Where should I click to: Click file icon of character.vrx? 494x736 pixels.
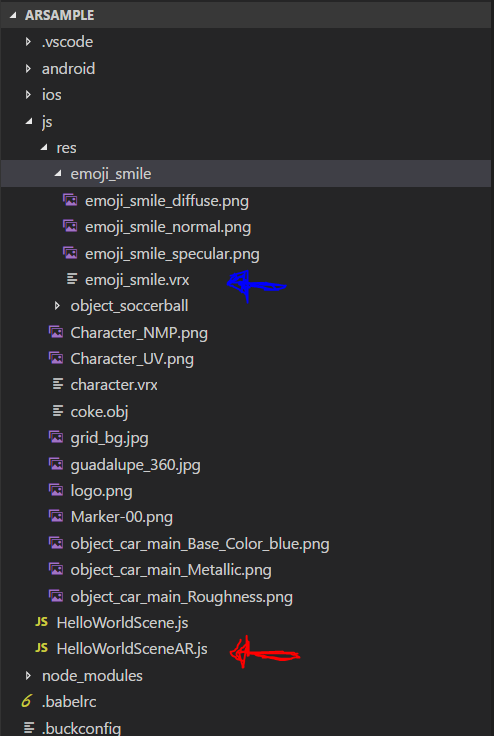pyautogui.click(x=58, y=385)
